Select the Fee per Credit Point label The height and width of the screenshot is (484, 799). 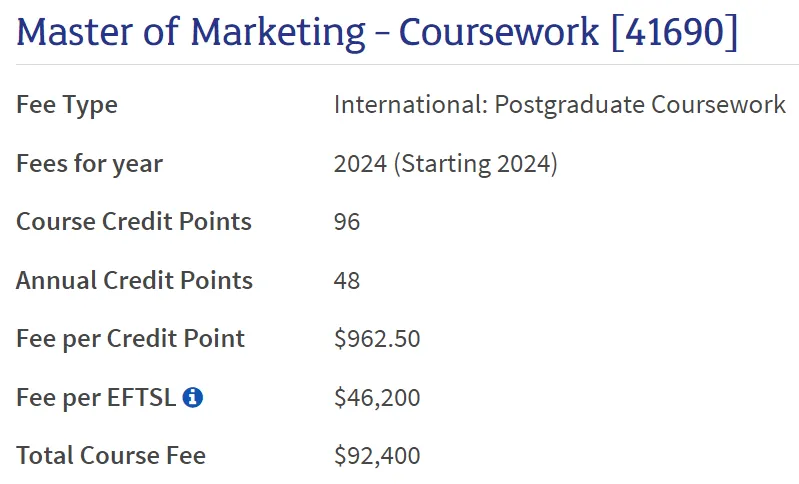tap(130, 339)
